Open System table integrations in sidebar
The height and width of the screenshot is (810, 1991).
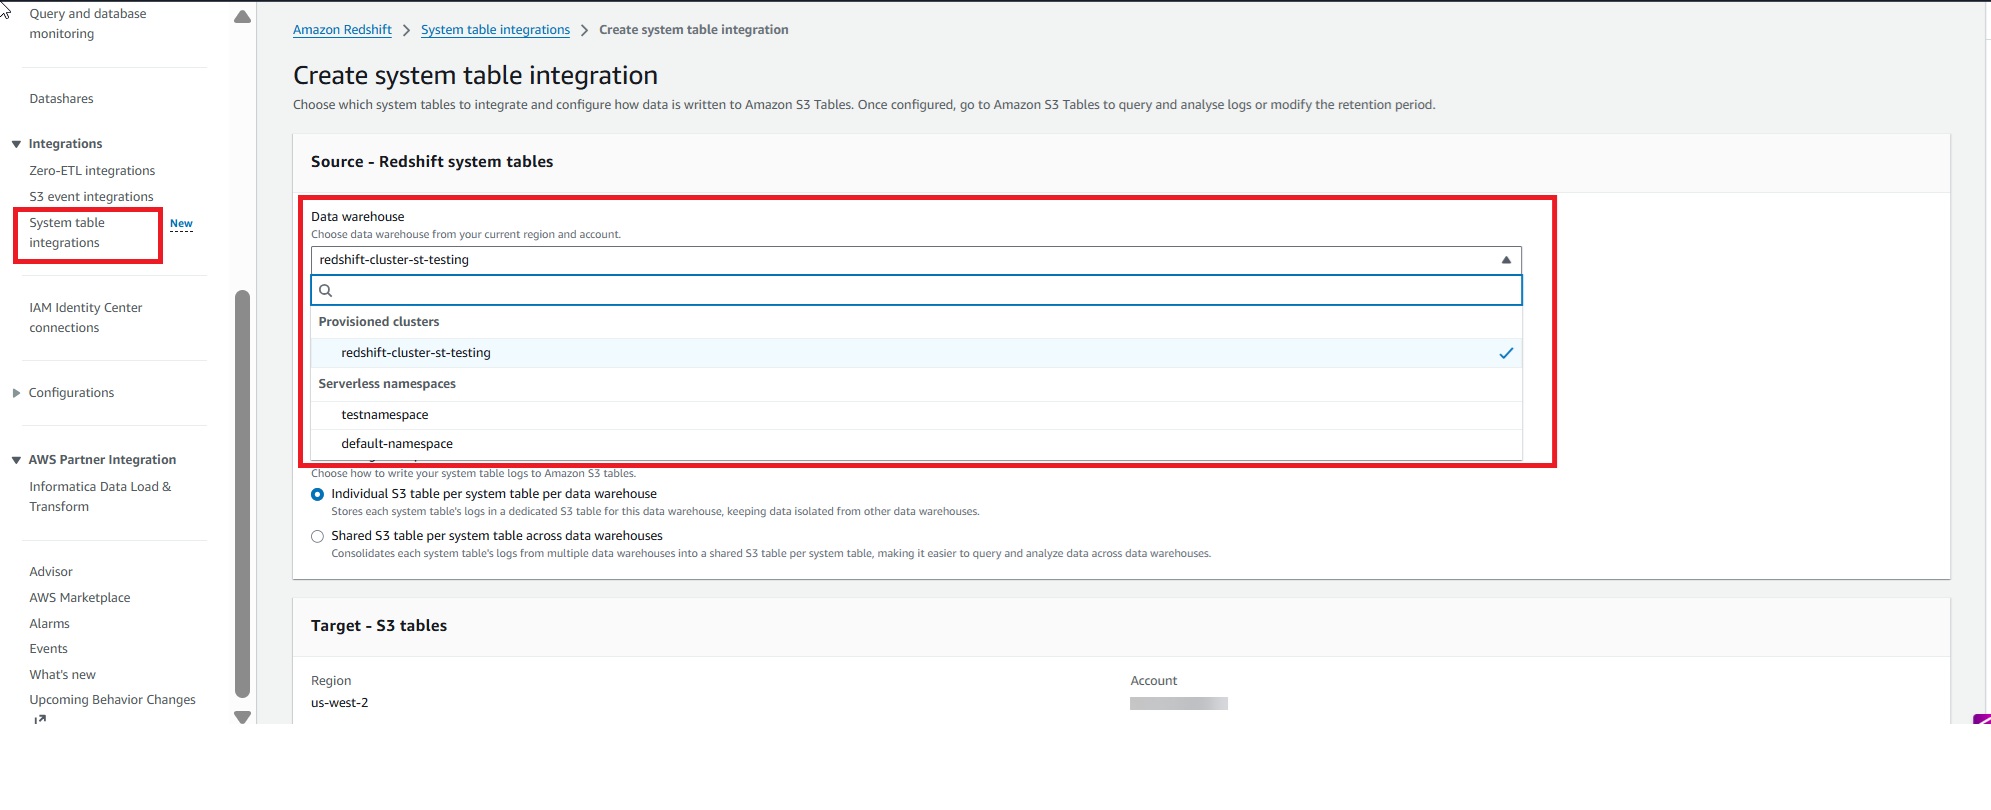67,233
